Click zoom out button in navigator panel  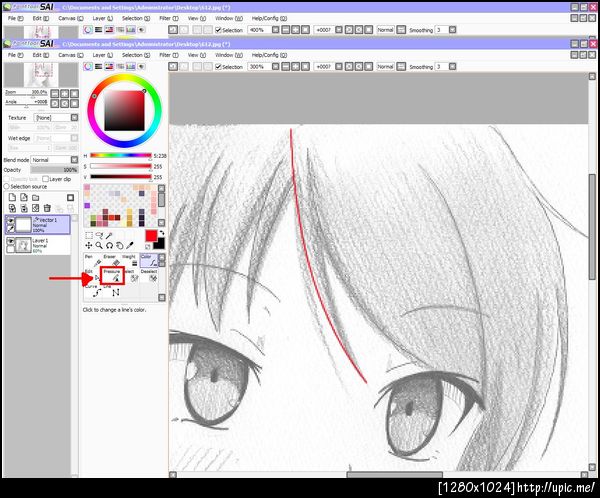point(55,93)
